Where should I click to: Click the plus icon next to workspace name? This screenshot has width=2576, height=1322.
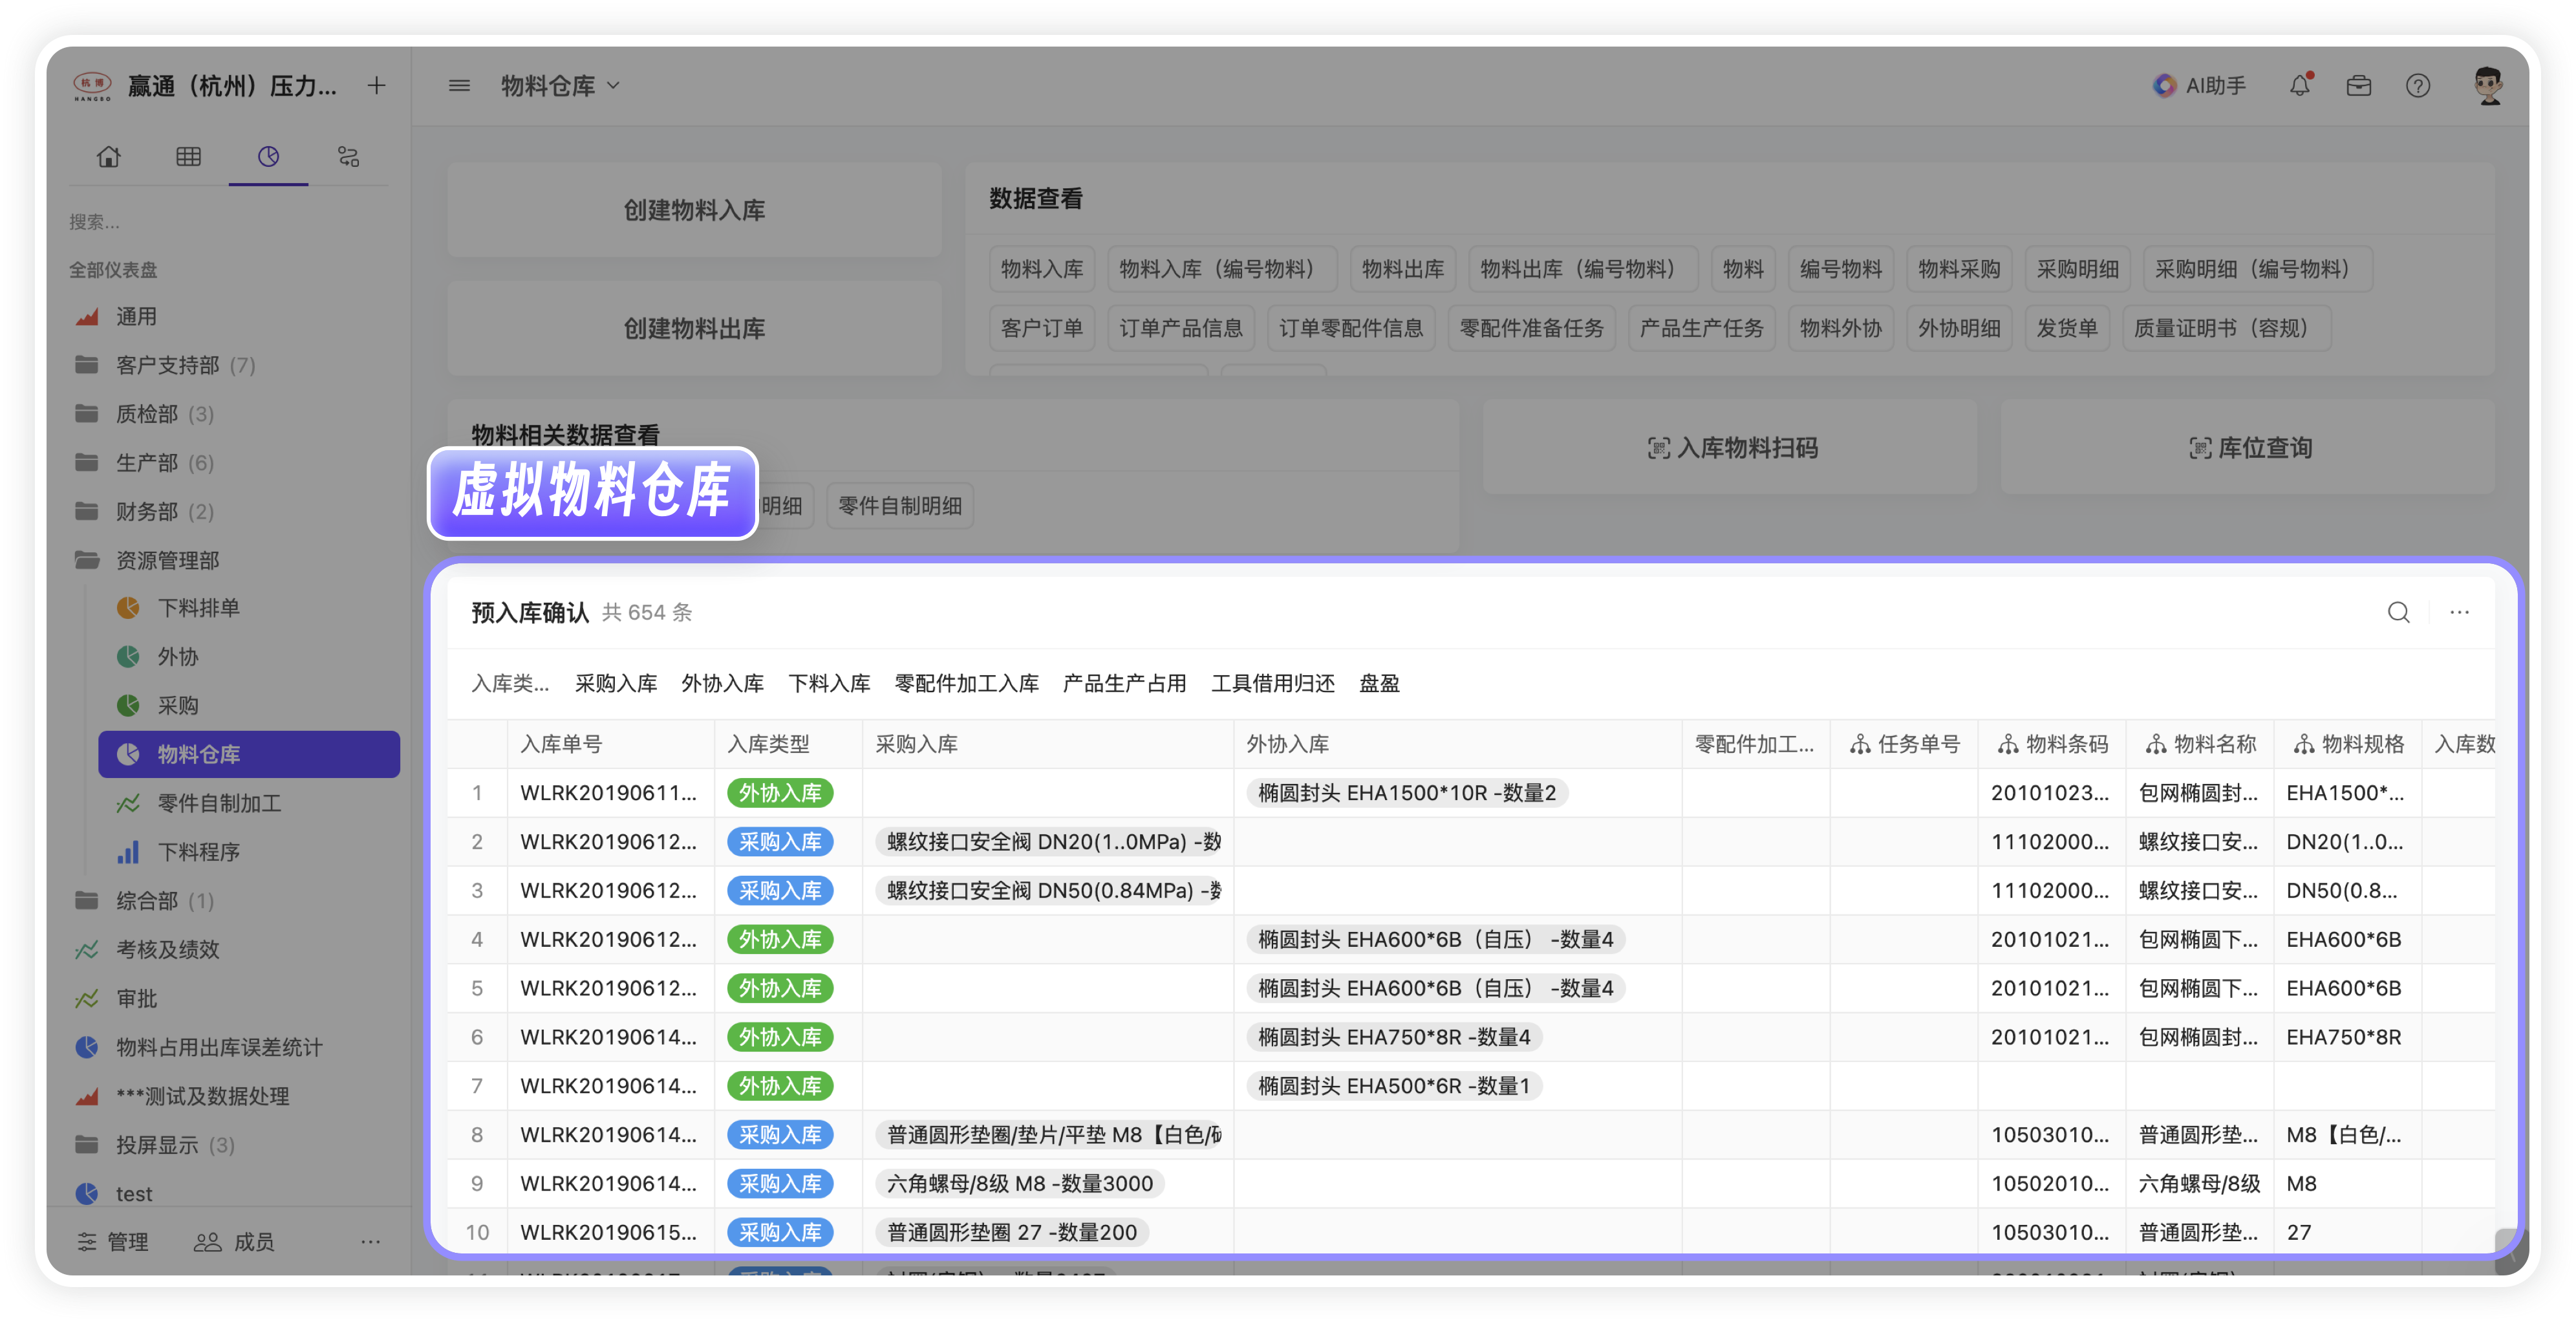point(376,86)
